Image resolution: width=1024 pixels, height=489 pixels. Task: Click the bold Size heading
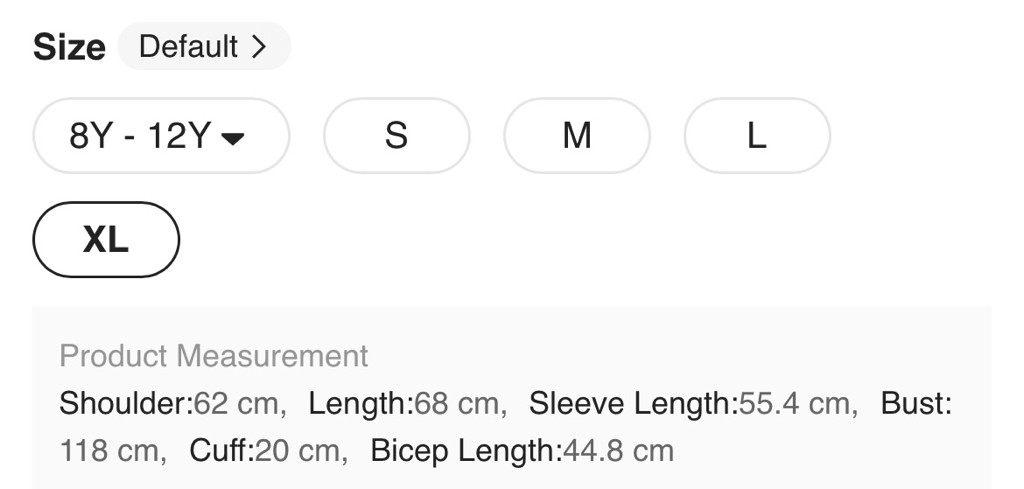[x=69, y=47]
